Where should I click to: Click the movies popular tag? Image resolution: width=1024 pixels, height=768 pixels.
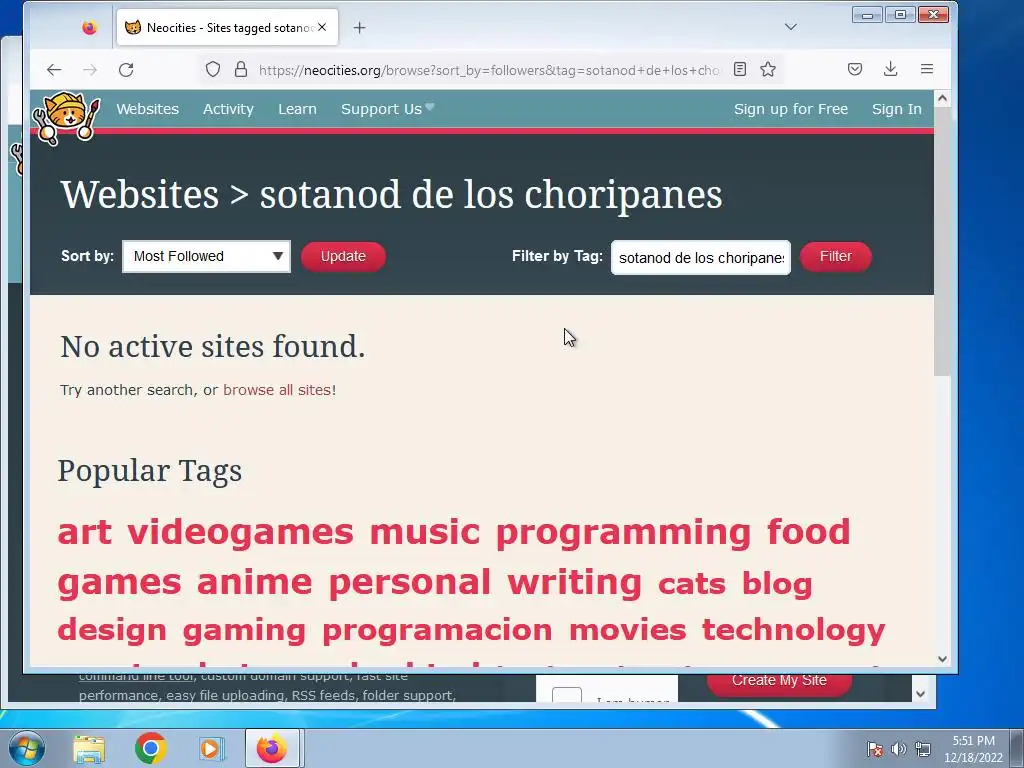click(x=627, y=630)
